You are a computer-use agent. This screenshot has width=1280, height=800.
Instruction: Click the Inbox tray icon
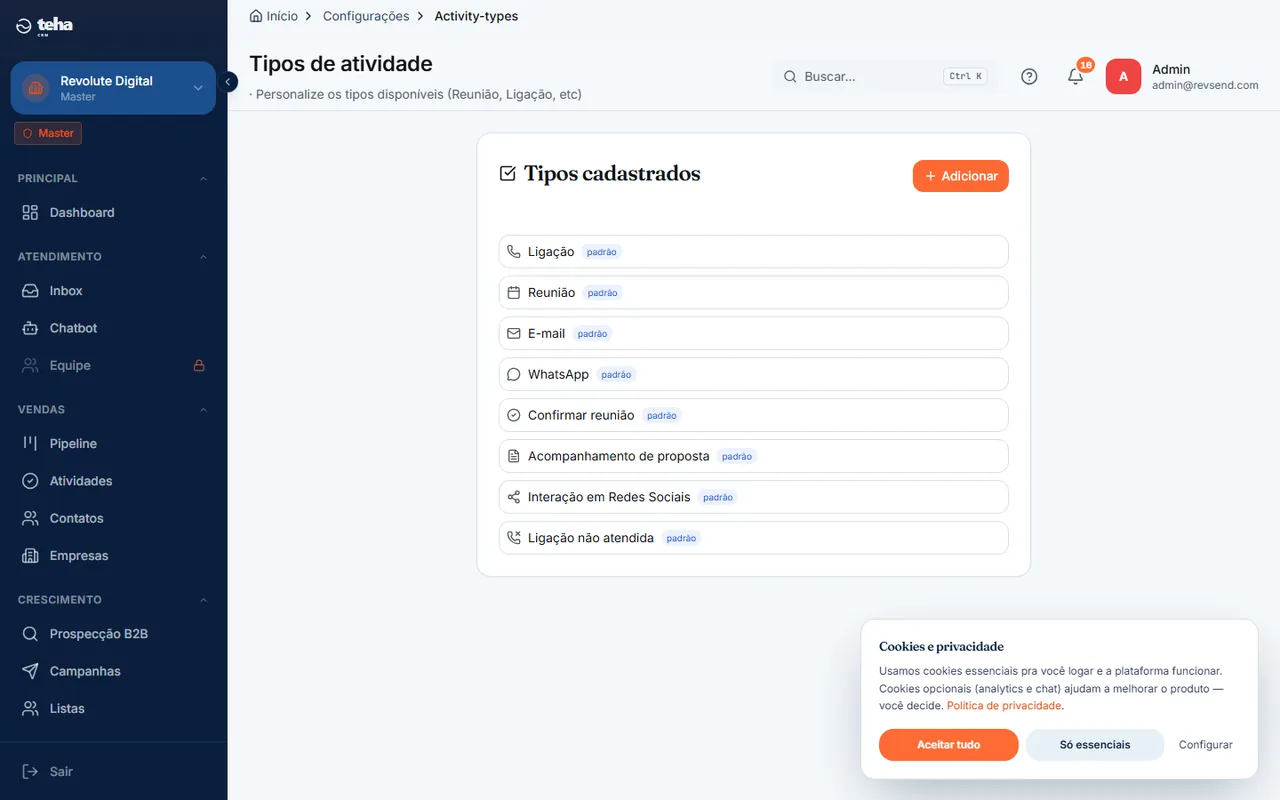(x=30, y=290)
